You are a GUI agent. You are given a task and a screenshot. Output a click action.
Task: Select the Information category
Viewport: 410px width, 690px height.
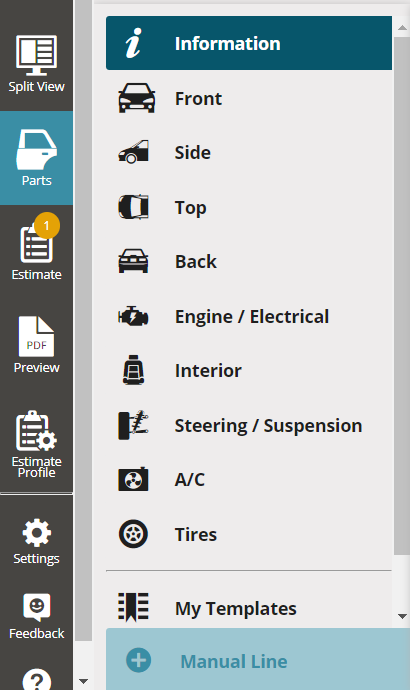click(x=249, y=43)
